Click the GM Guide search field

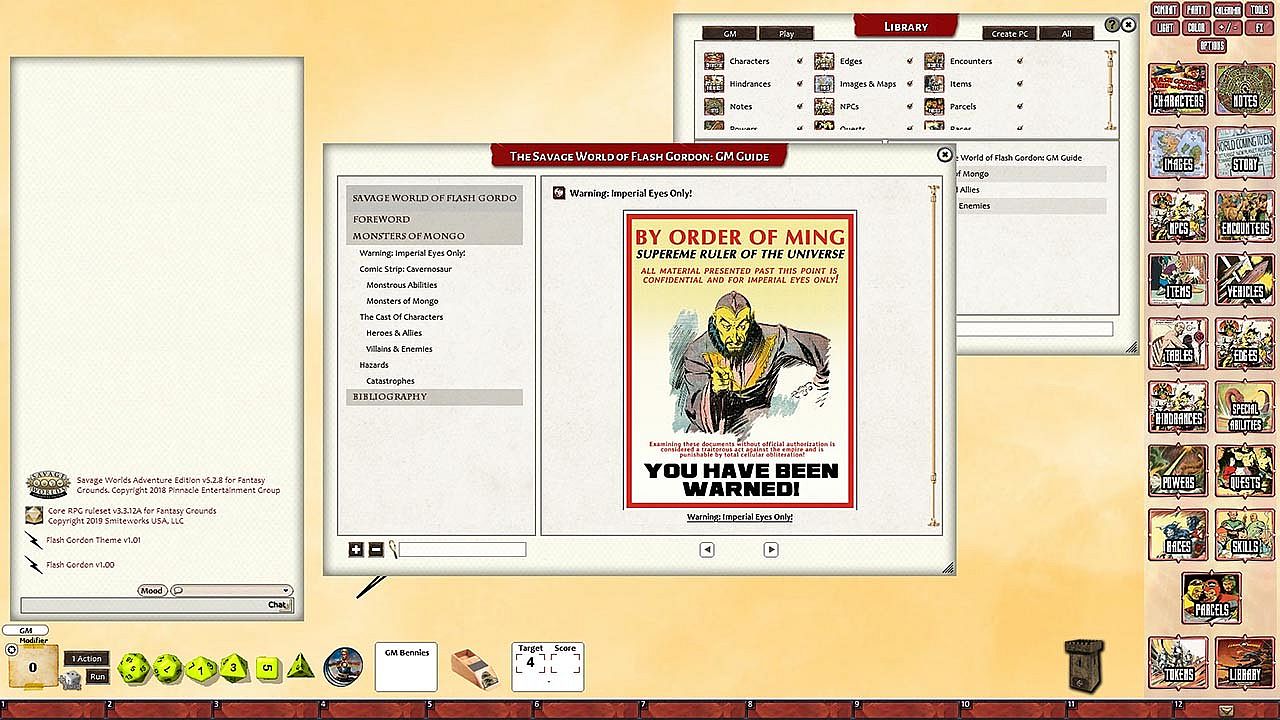click(x=463, y=549)
